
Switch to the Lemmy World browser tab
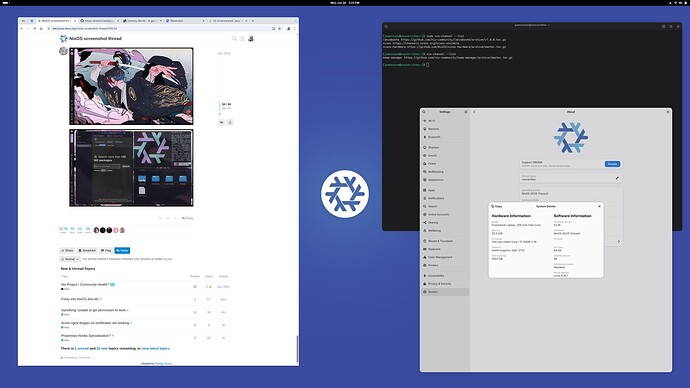click(142, 21)
